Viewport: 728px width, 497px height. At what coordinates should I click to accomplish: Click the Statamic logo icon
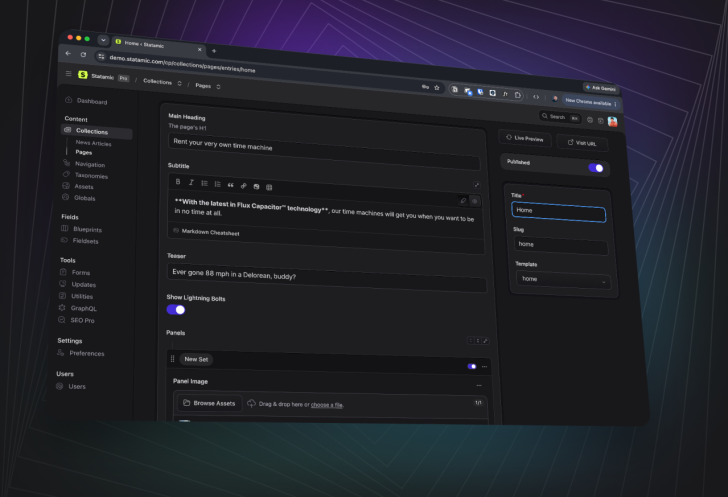(83, 75)
